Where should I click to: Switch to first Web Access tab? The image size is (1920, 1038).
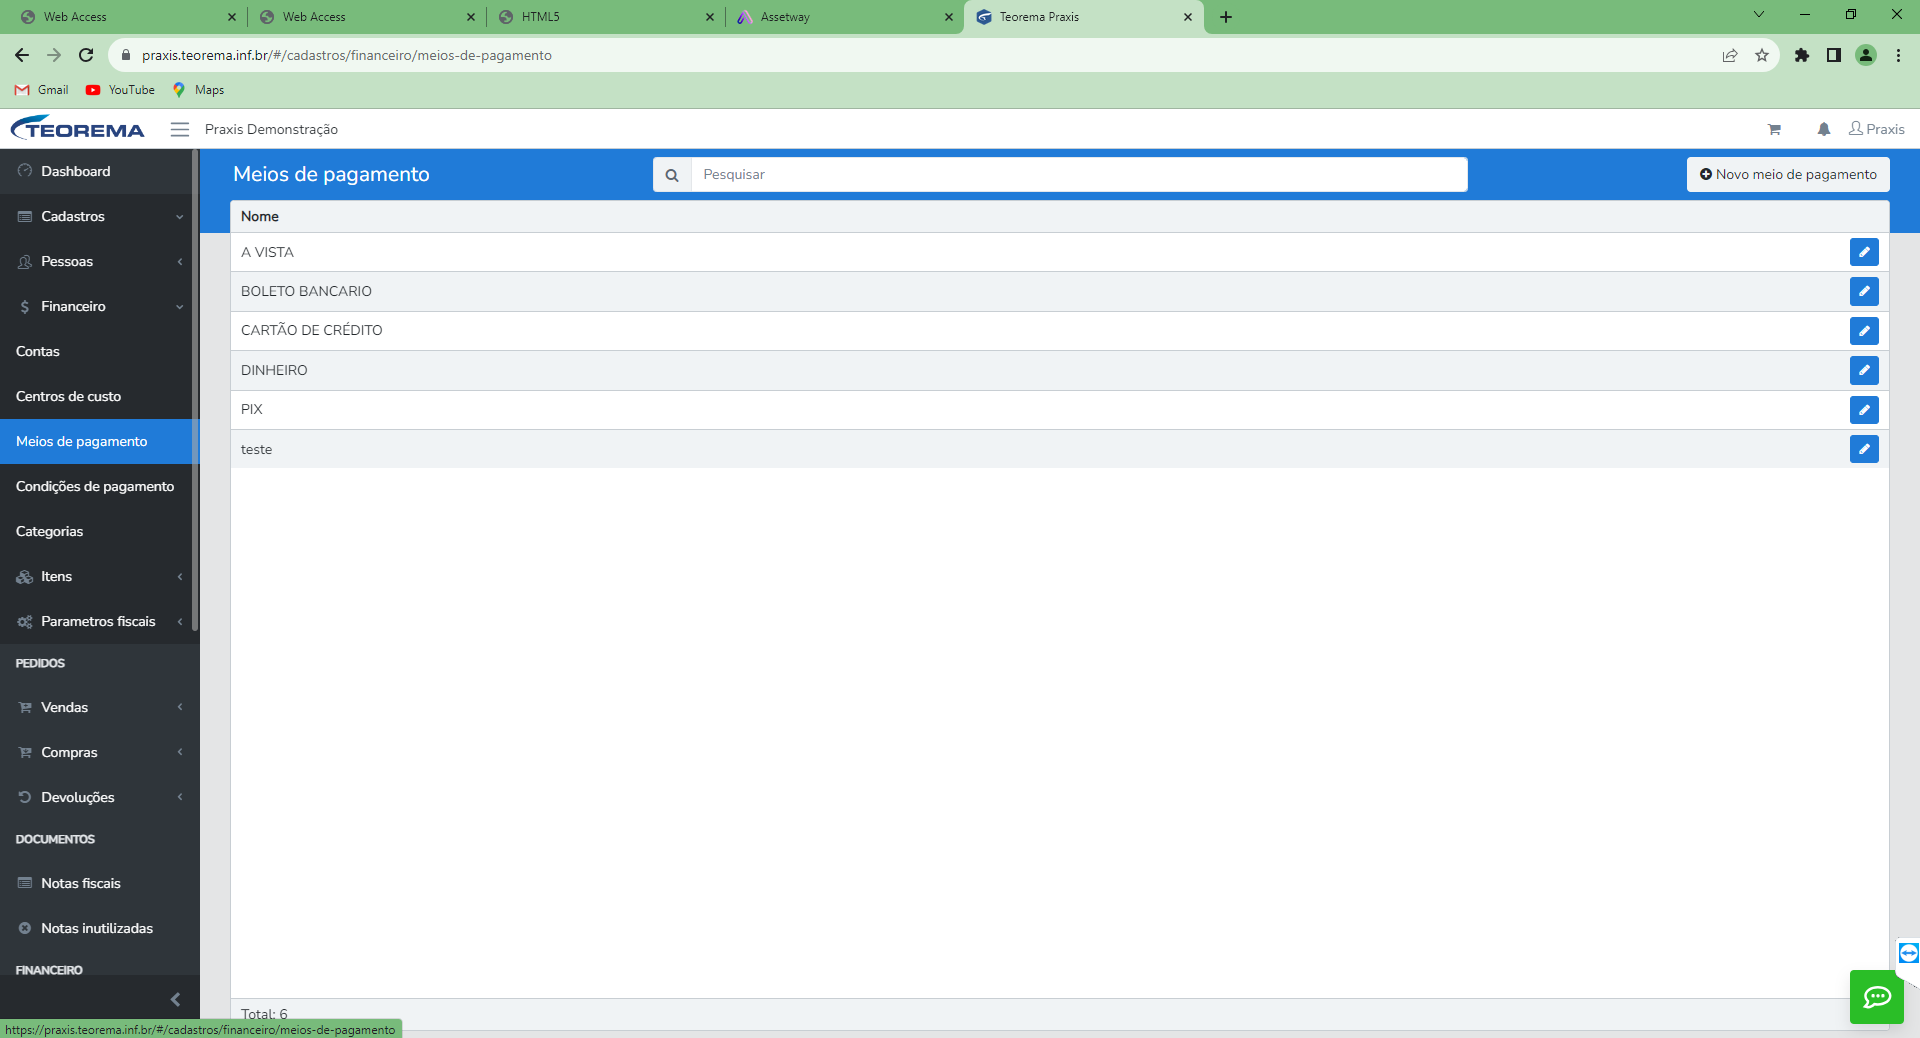tap(127, 17)
